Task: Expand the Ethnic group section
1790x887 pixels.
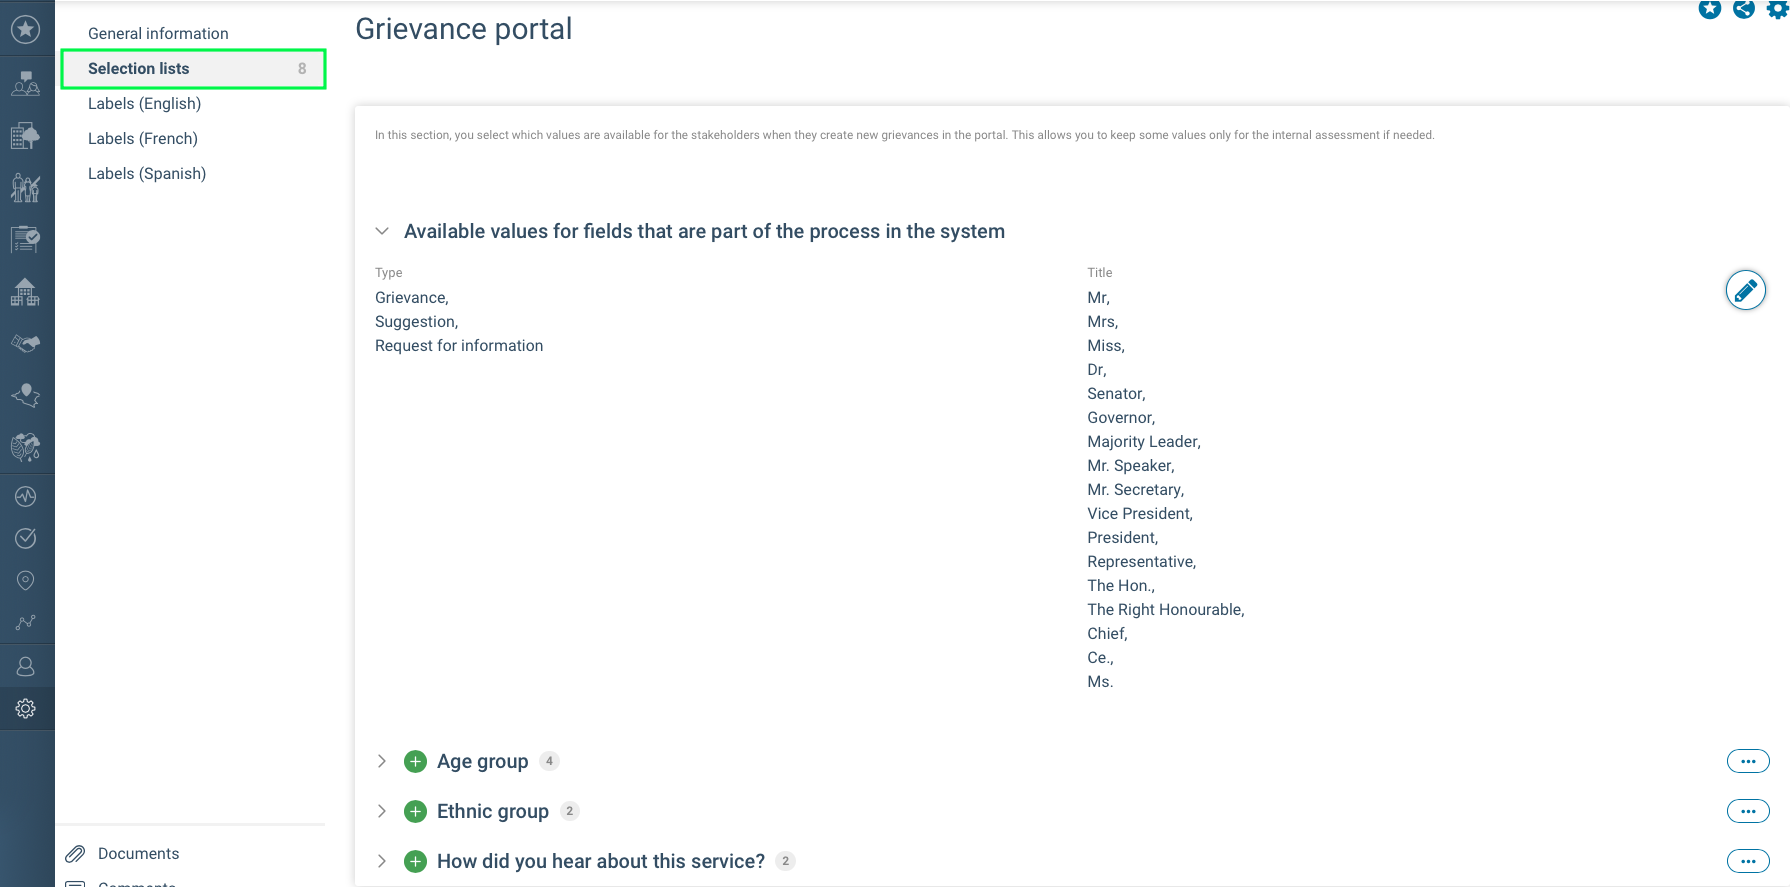Action: (x=381, y=811)
